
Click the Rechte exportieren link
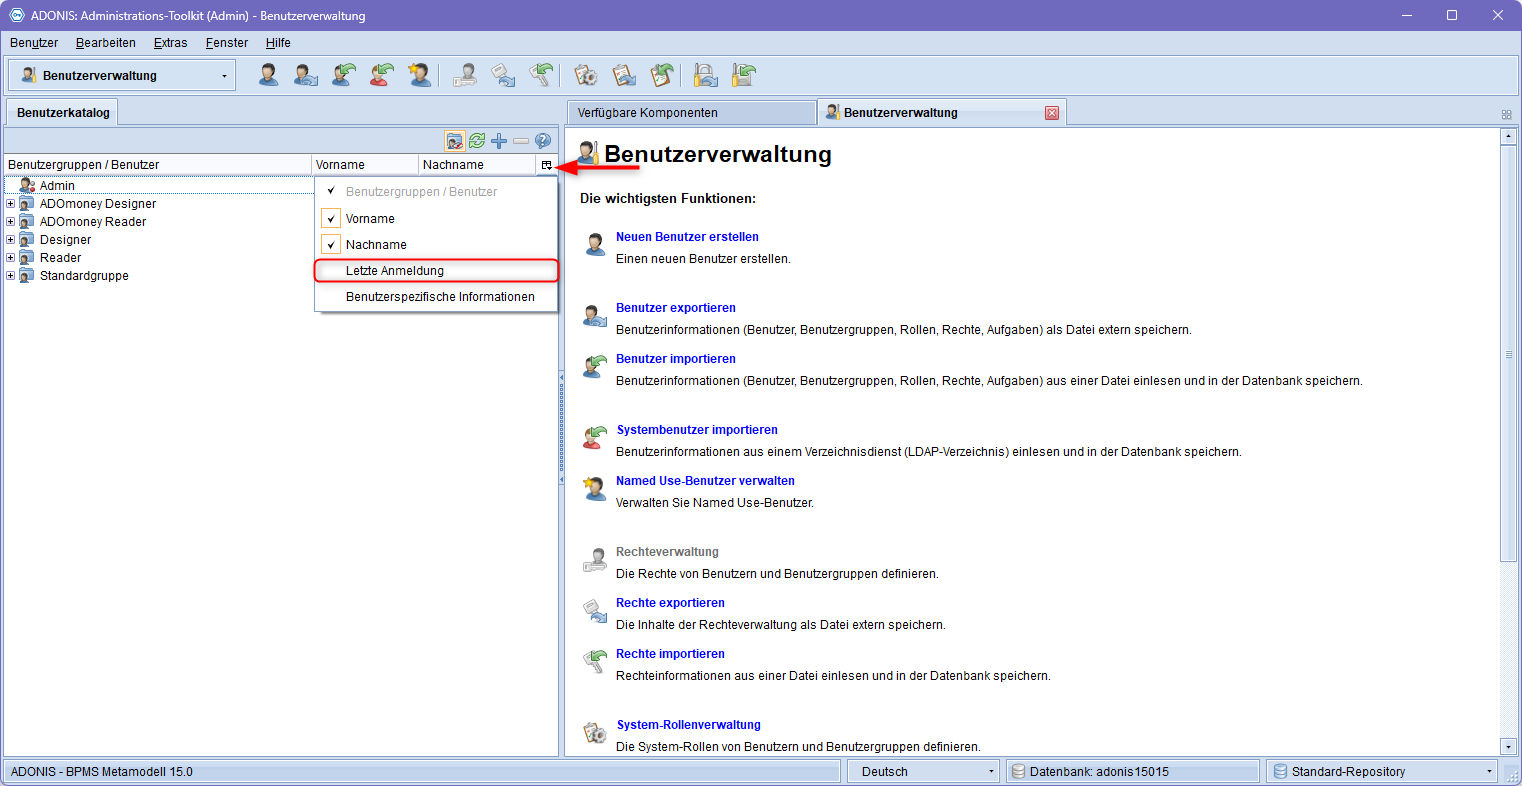click(670, 603)
